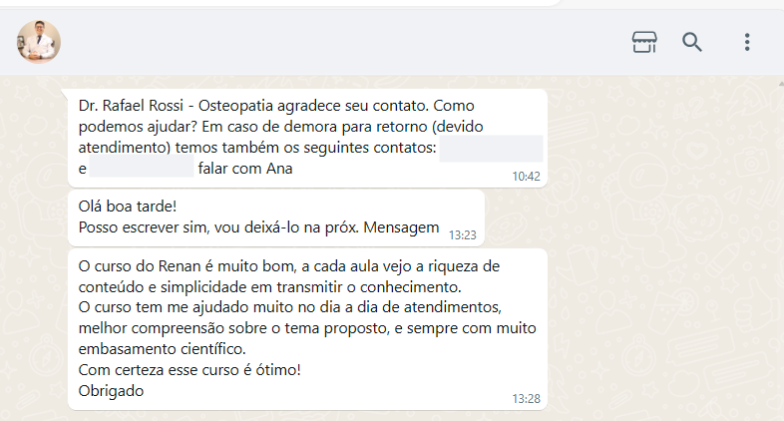Click the 13:28 message timestamp

coord(526,399)
